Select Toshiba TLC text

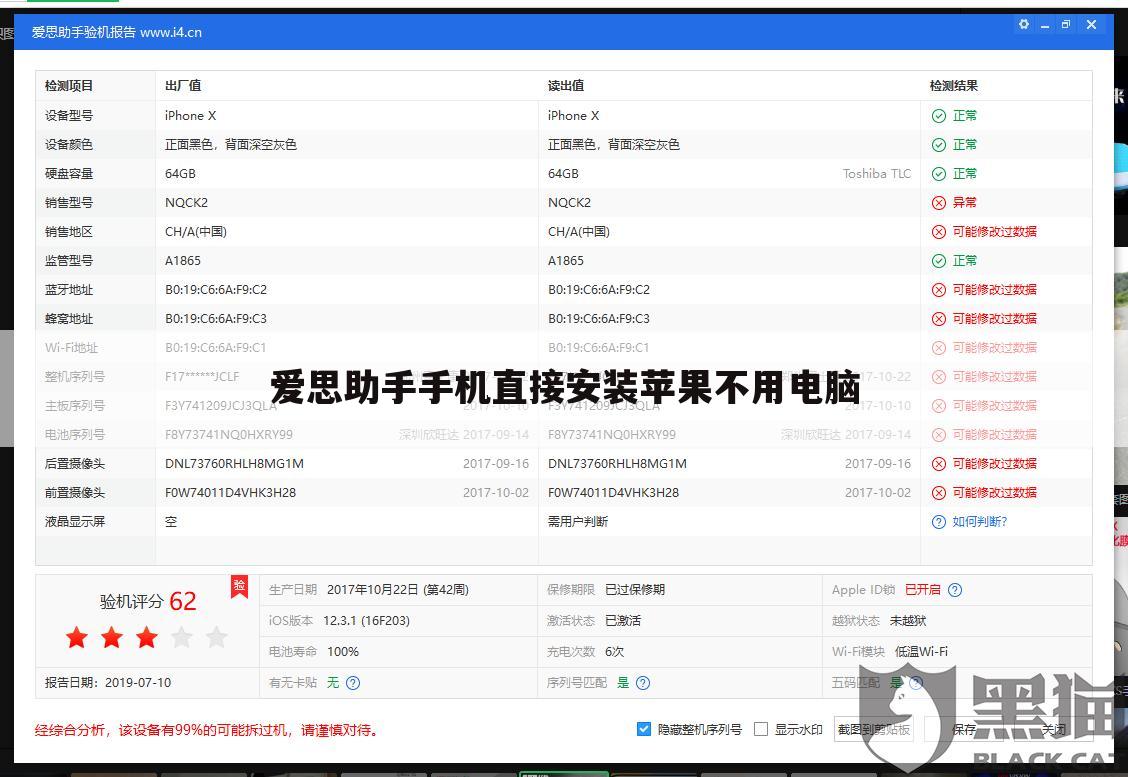(876, 173)
